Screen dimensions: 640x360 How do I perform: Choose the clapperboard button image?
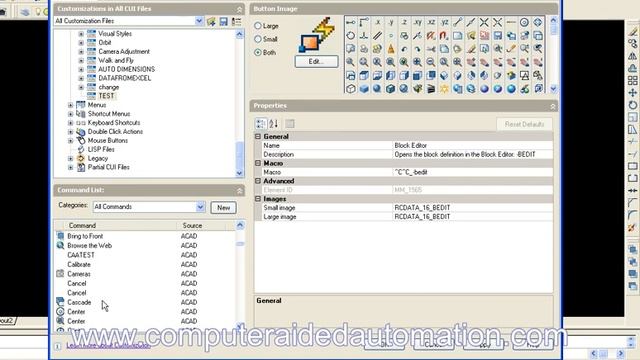pyautogui.click(x=431, y=89)
